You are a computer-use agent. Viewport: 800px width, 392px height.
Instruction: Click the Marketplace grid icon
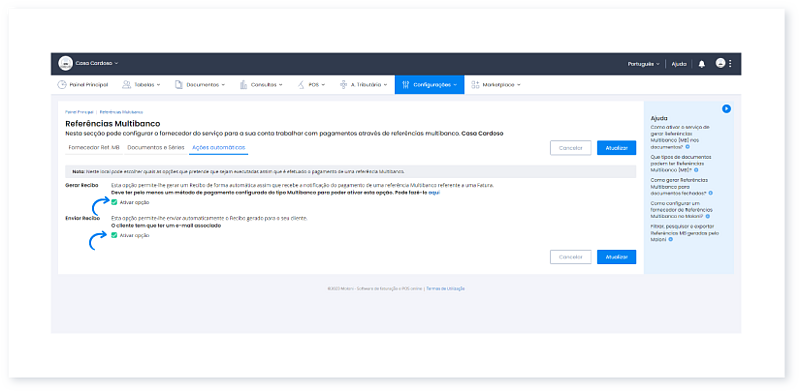click(x=475, y=85)
